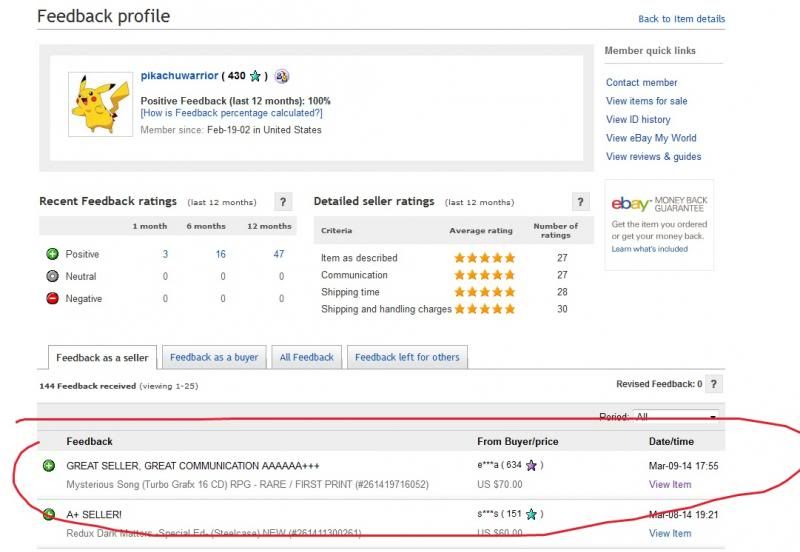Open the All Feedback tab
This screenshot has width=800, height=552.
[307, 357]
